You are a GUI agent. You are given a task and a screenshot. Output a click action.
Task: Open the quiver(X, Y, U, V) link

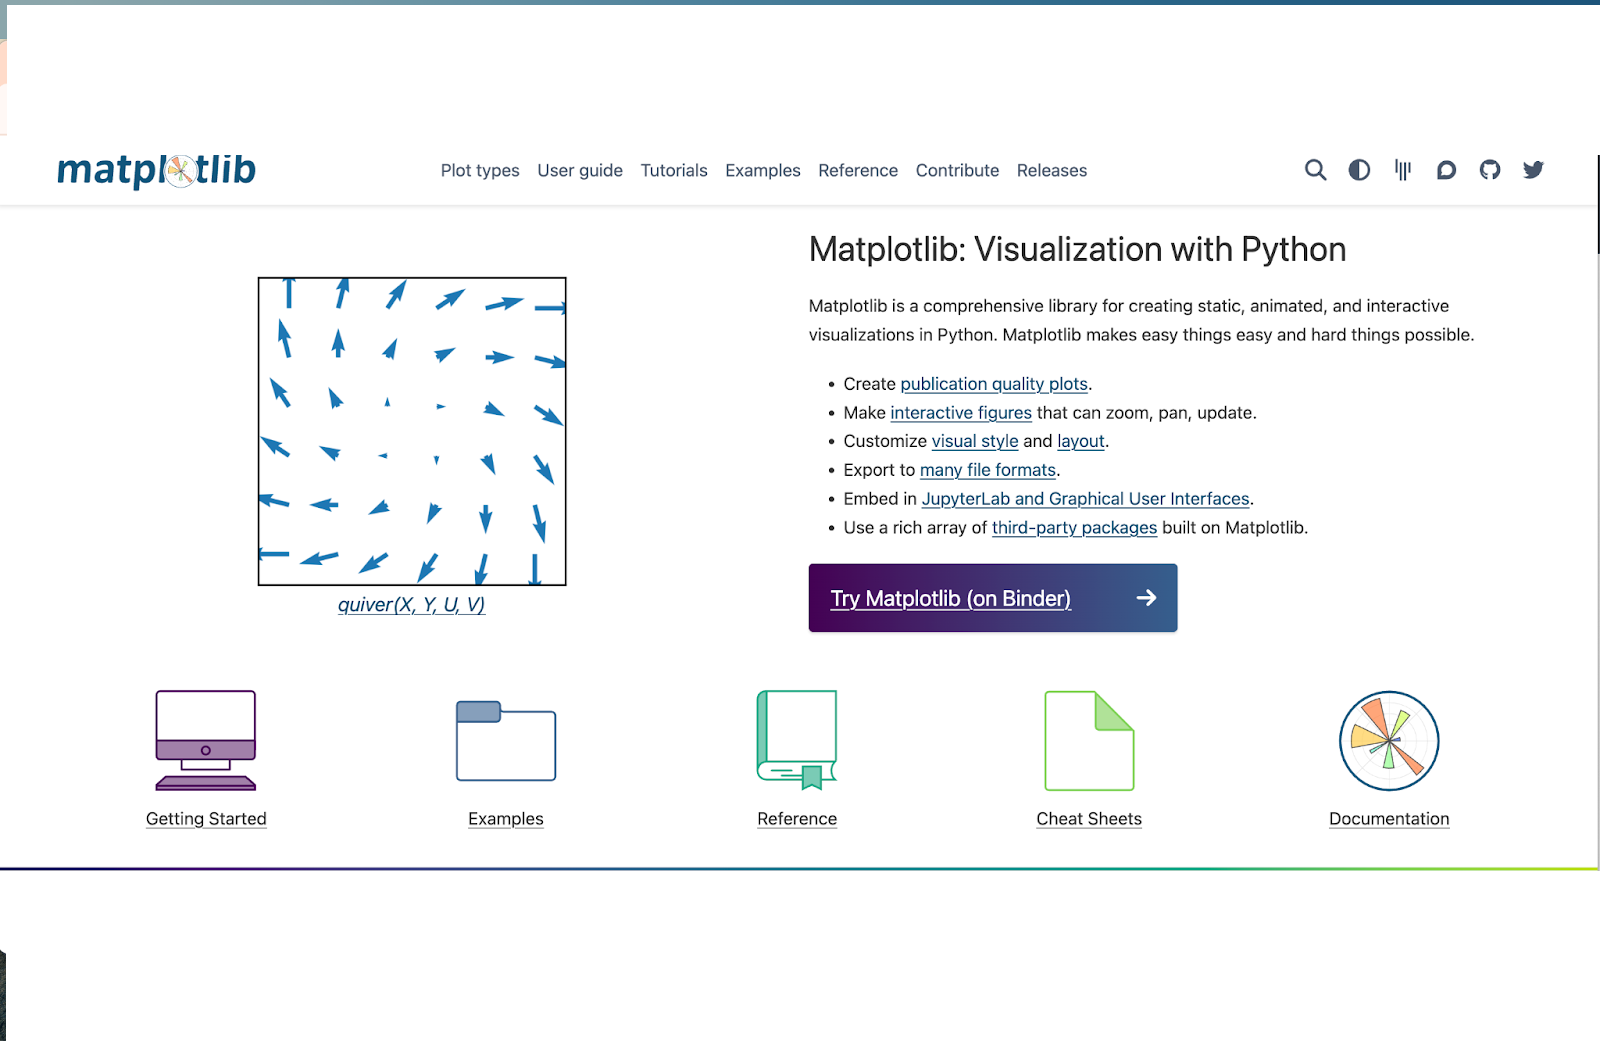pyautogui.click(x=411, y=604)
